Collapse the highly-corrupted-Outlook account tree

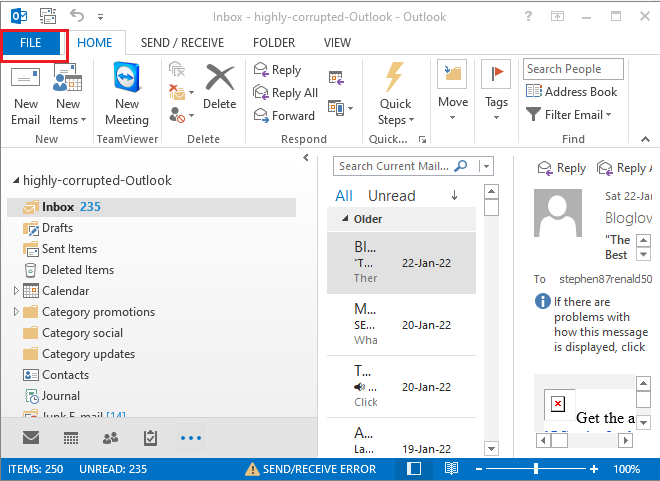(16, 181)
